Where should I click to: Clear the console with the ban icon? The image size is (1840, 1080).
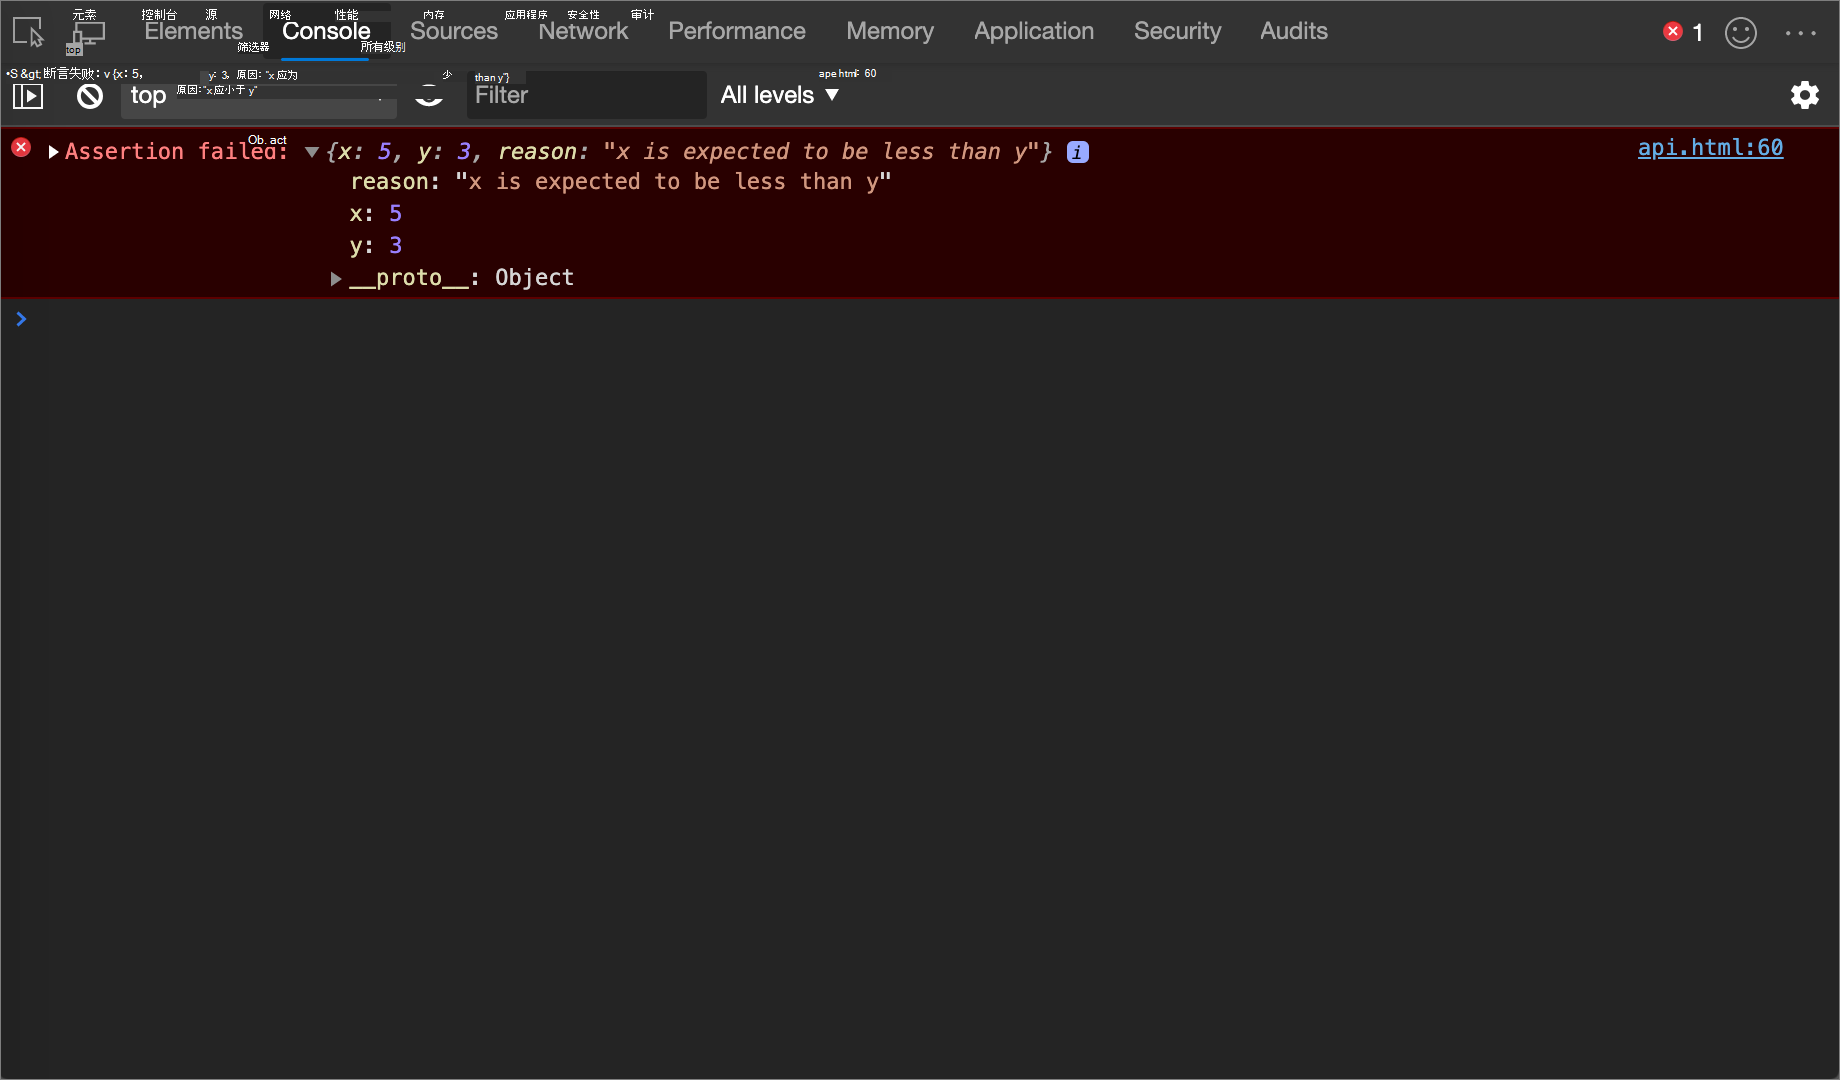pyautogui.click(x=89, y=95)
